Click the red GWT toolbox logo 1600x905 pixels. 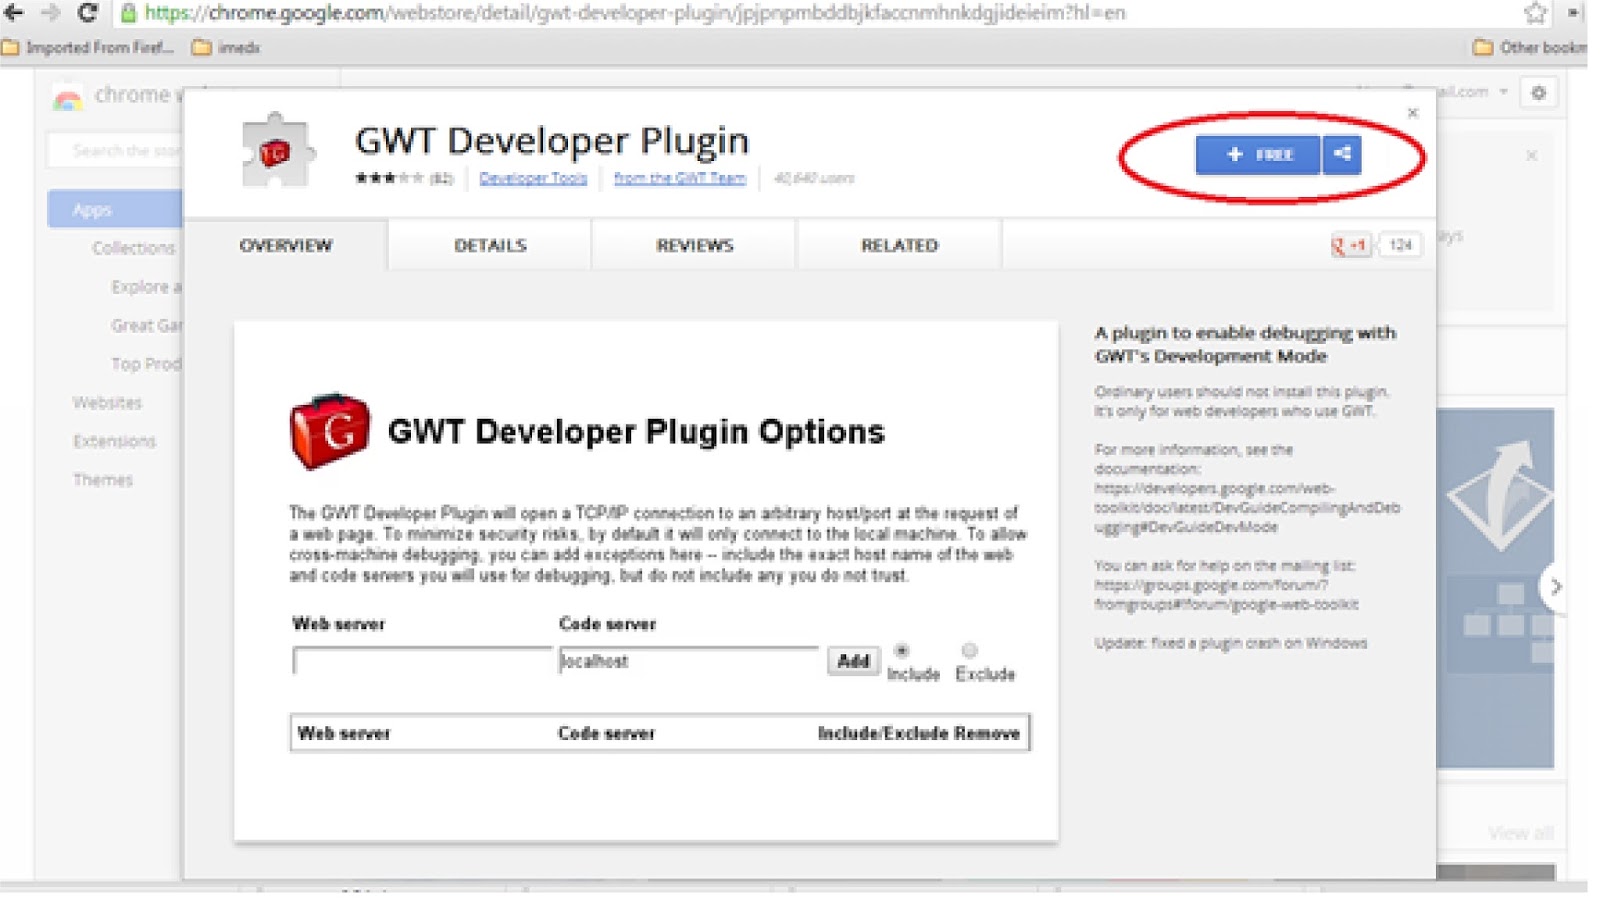point(329,431)
